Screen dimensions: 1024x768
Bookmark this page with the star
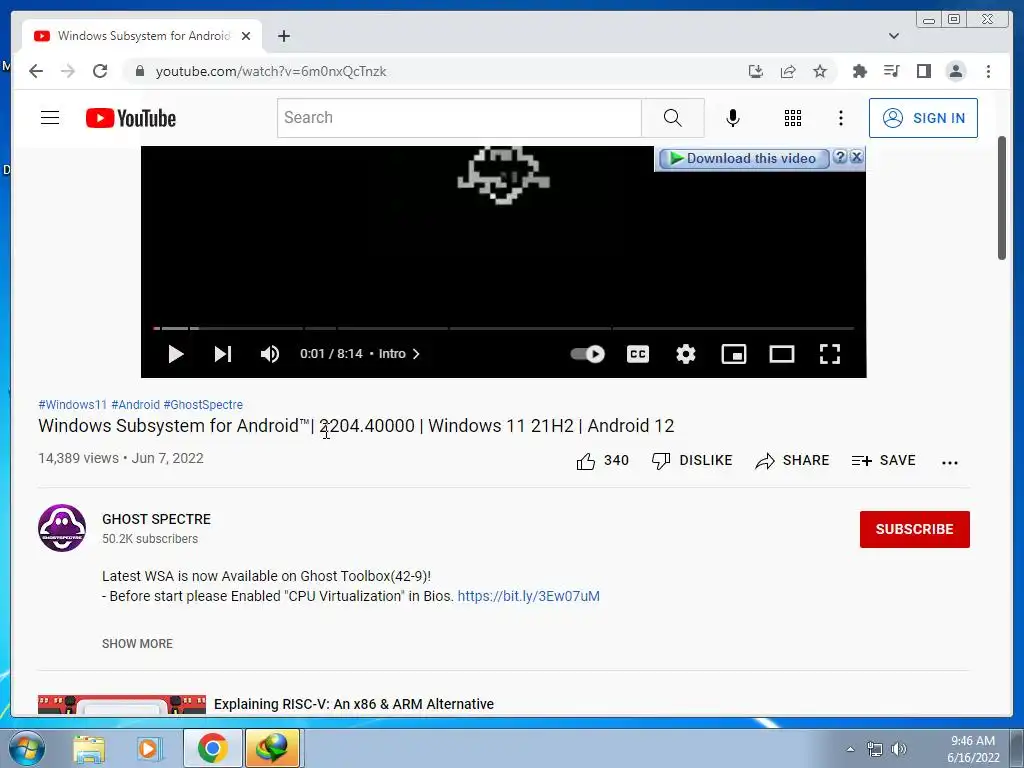820,71
